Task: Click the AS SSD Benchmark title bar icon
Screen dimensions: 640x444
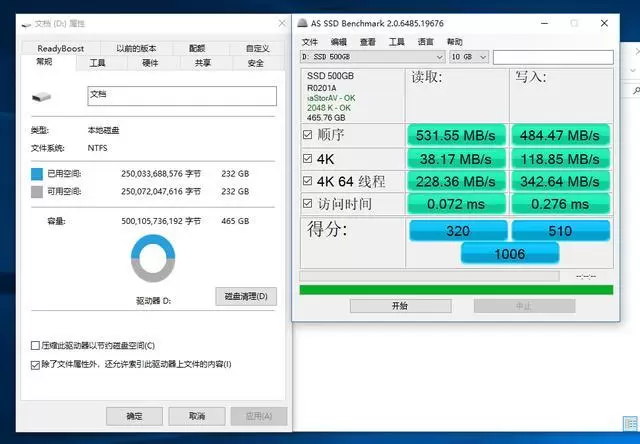Action: coord(303,22)
